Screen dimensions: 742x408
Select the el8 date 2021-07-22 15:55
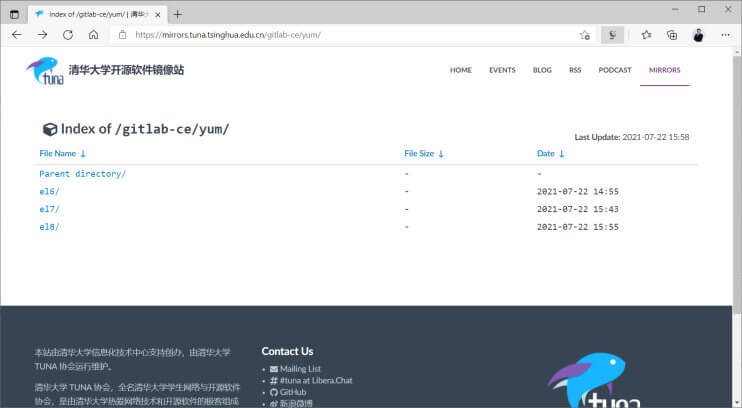pyautogui.click(x=577, y=227)
